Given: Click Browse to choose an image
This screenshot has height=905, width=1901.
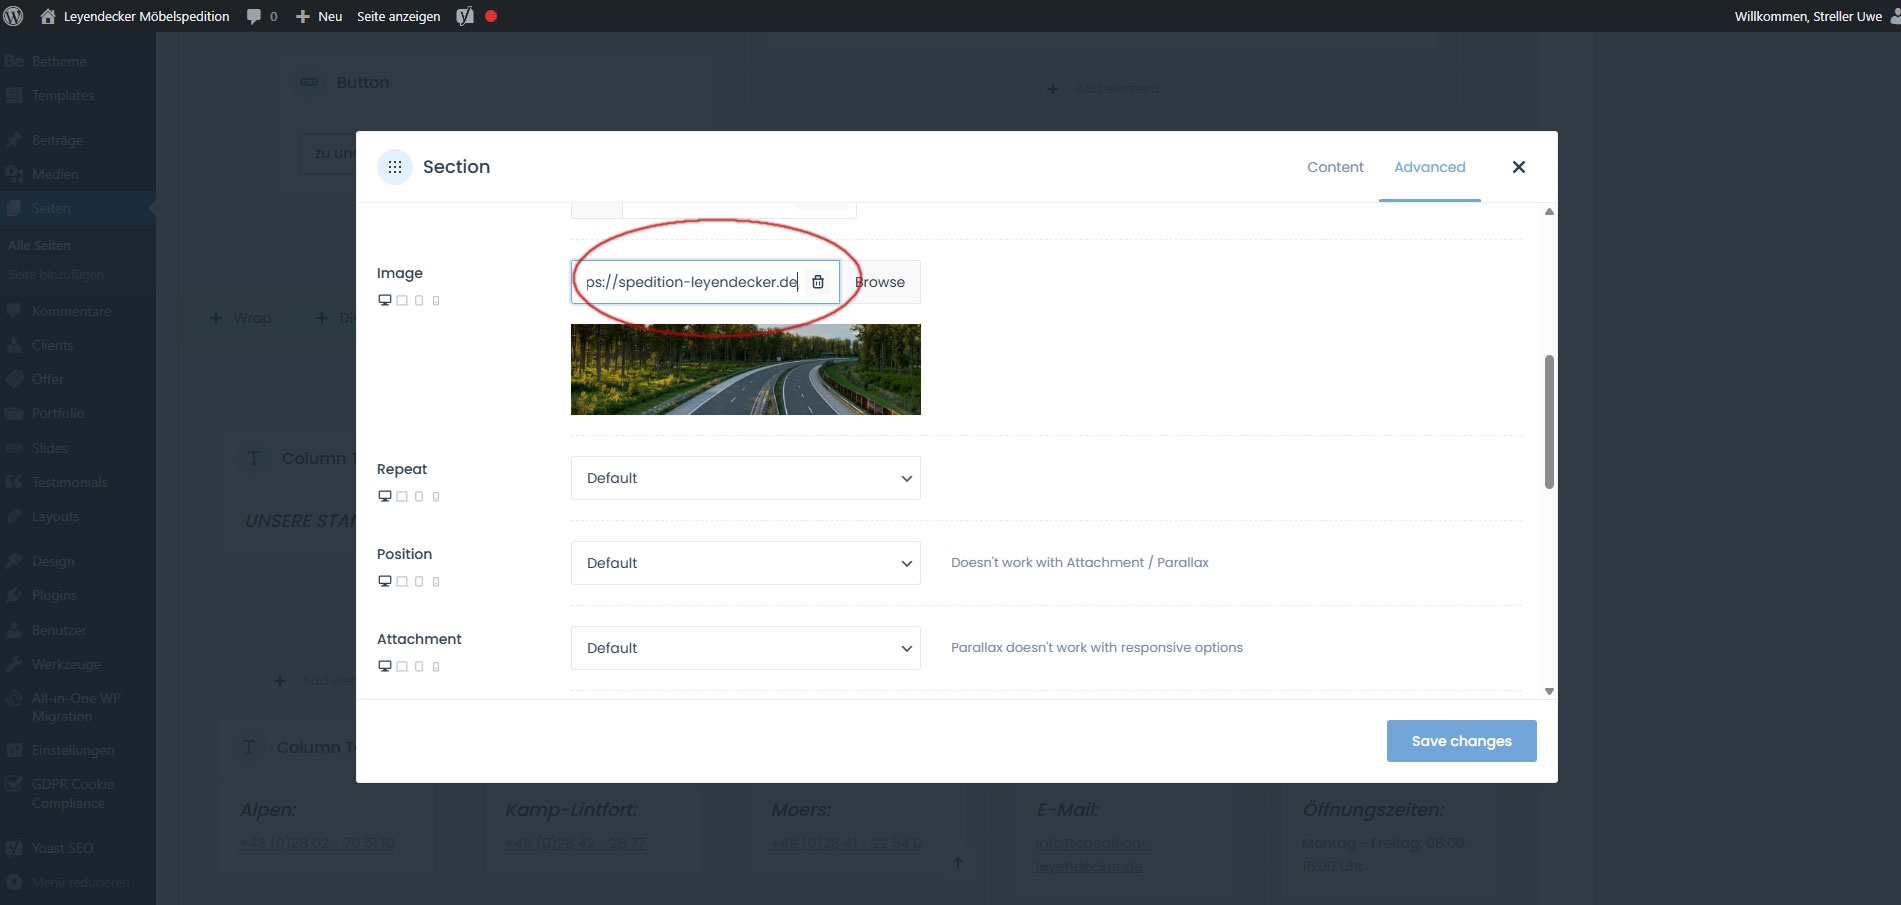Looking at the screenshot, I should [x=880, y=282].
